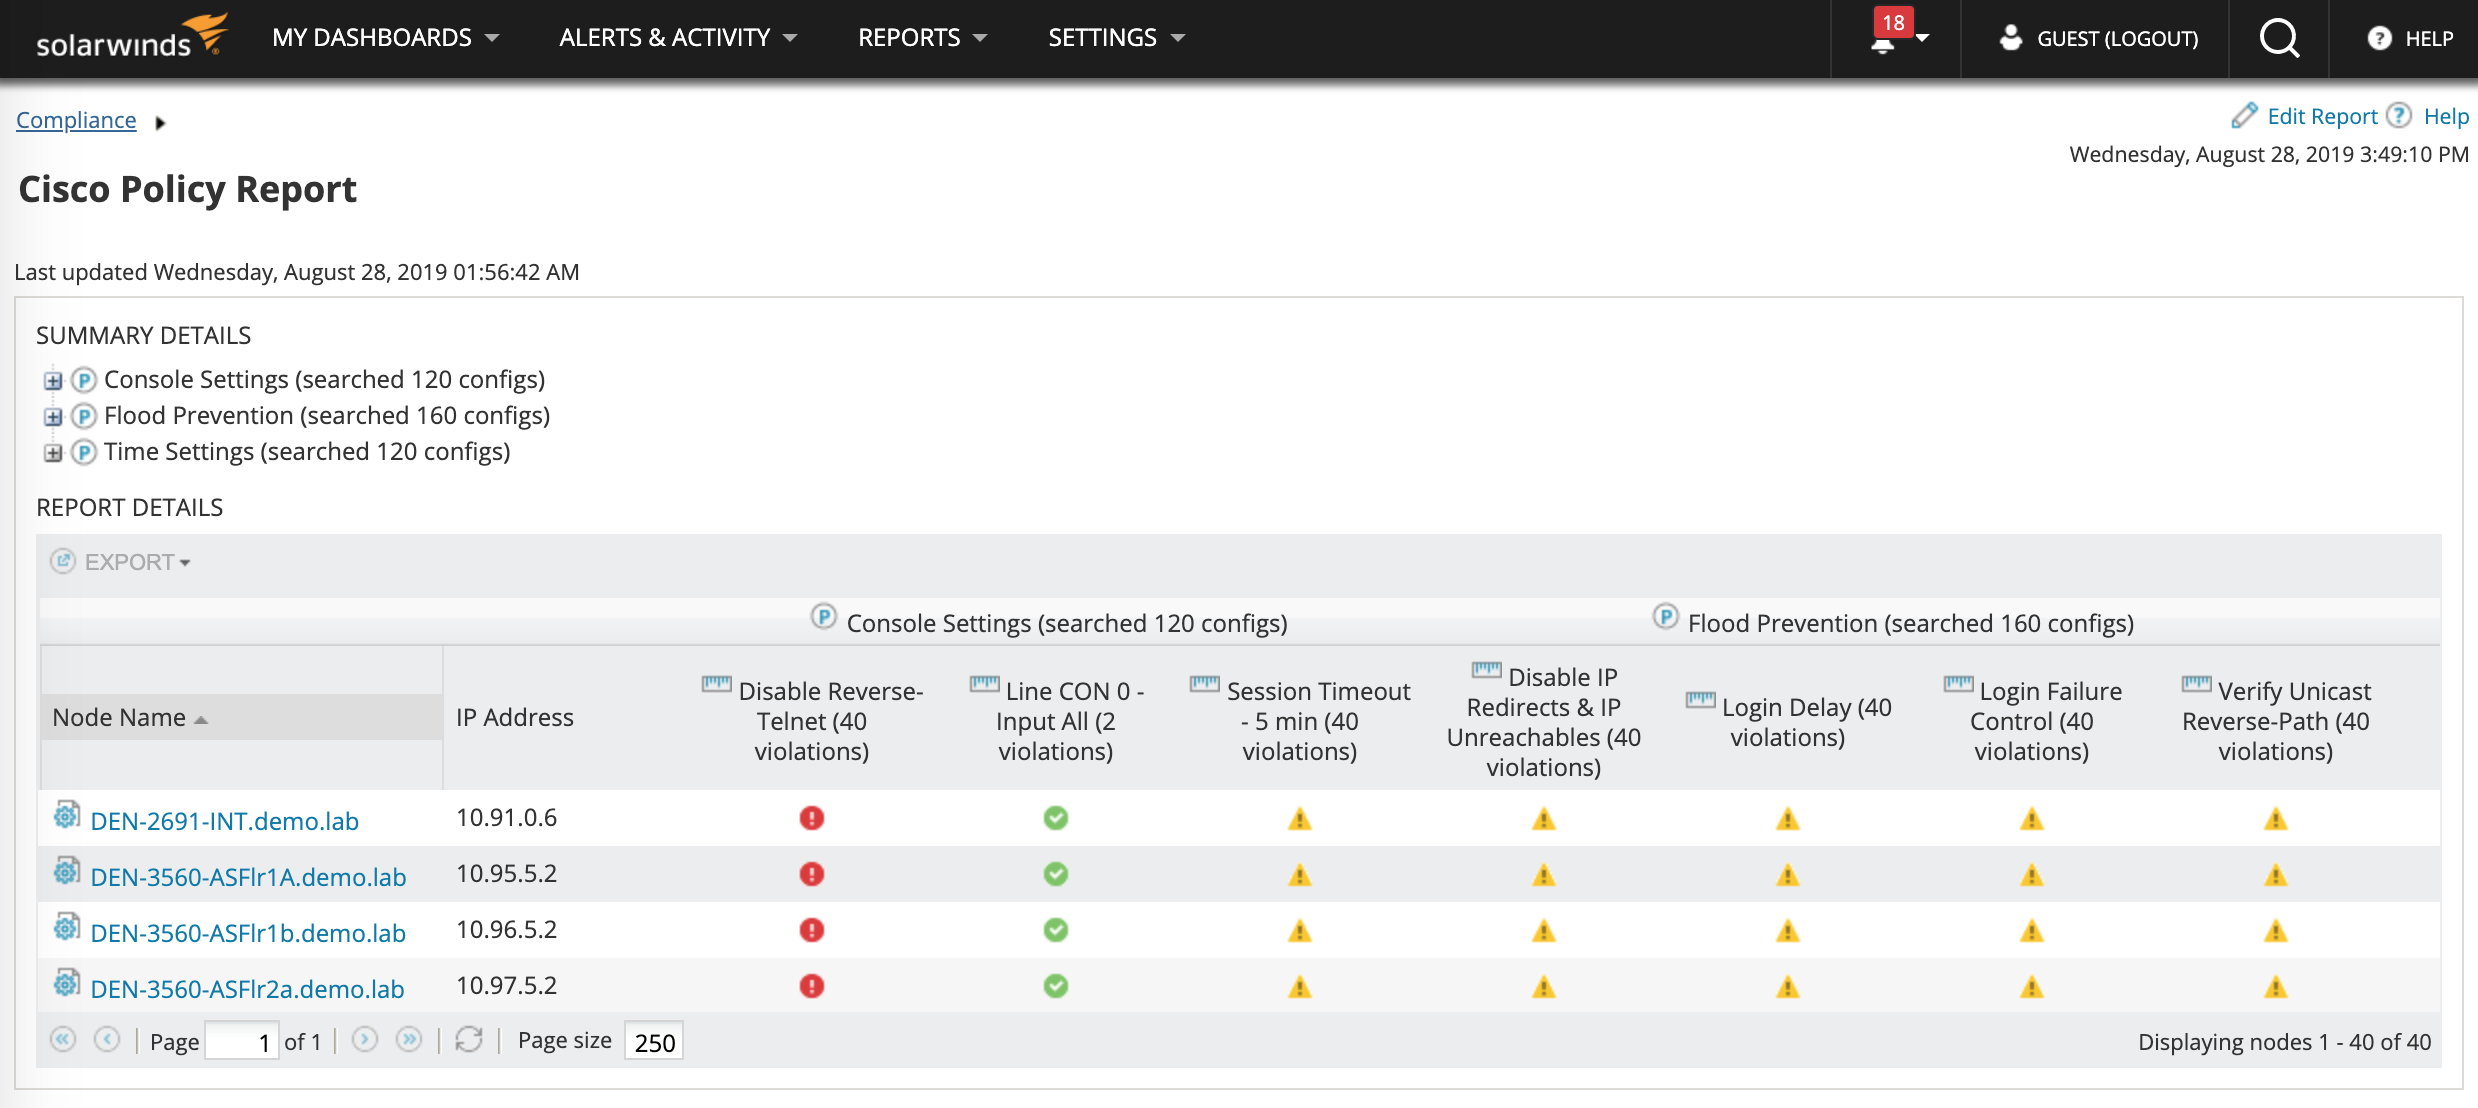The height and width of the screenshot is (1108, 2478).
Task: Click first page arrow icon
Action: [x=63, y=1040]
